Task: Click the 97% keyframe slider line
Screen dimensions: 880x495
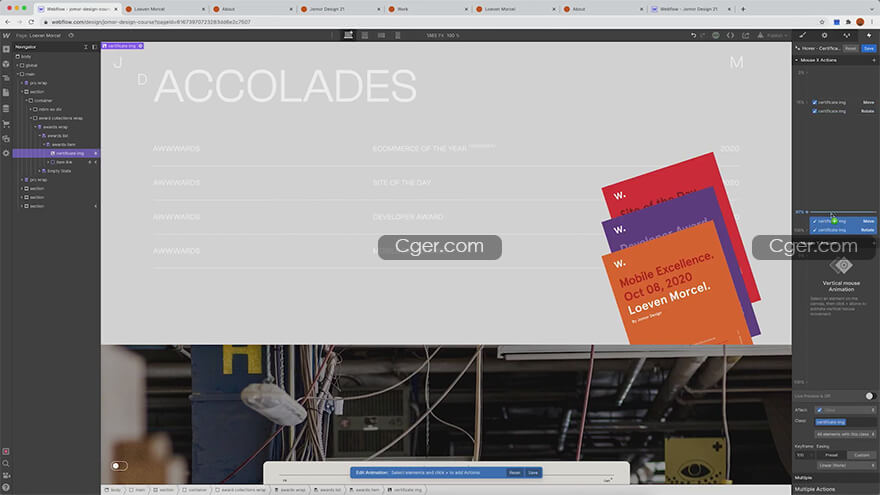Action: pyautogui.click(x=842, y=212)
